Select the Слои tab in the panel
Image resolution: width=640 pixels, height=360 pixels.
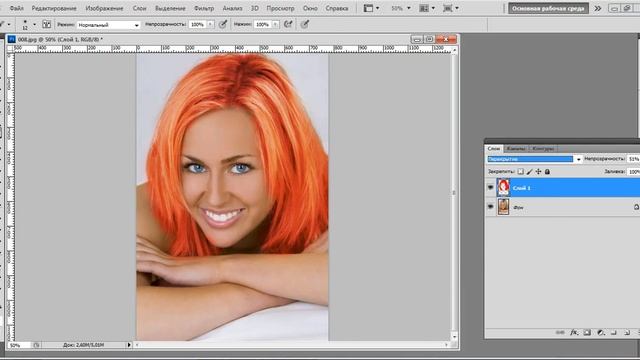[x=493, y=149]
